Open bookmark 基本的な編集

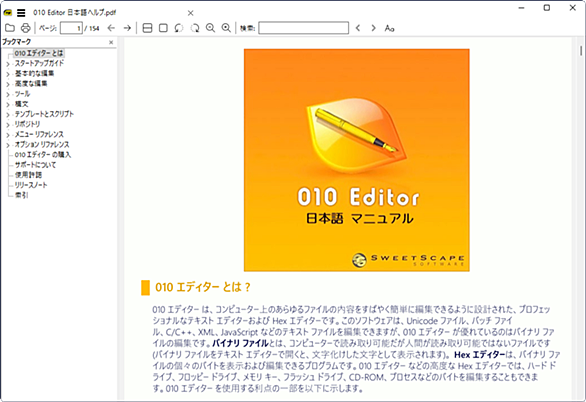[x=34, y=73]
